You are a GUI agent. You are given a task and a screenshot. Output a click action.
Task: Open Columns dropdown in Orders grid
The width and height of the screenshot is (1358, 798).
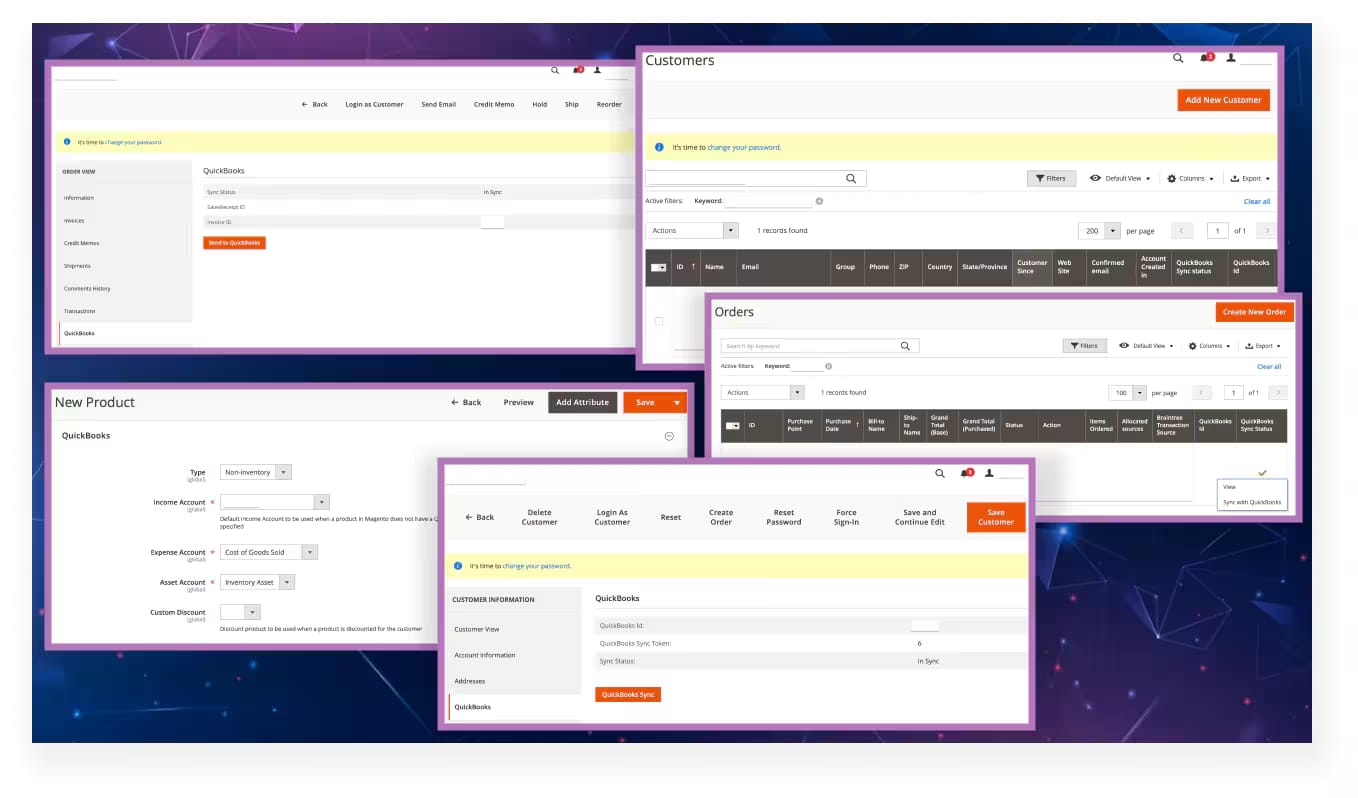click(1210, 346)
